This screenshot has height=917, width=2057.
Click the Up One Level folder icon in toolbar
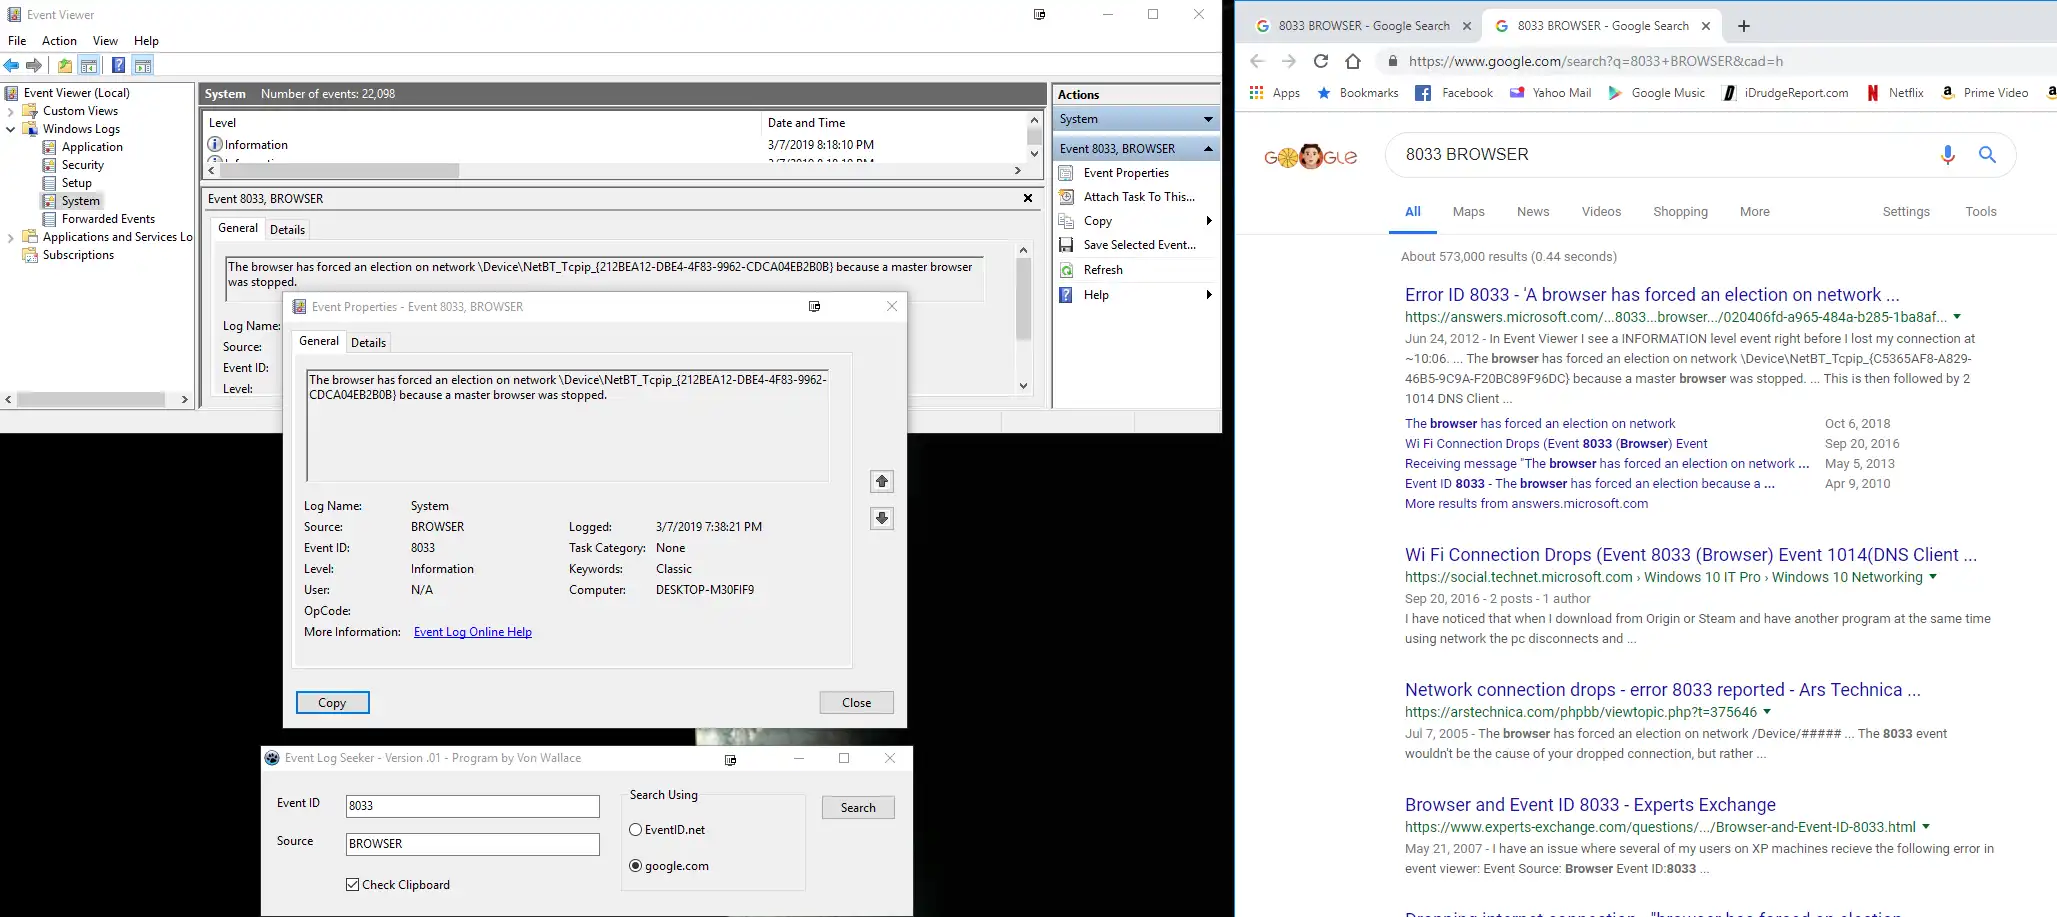65,66
